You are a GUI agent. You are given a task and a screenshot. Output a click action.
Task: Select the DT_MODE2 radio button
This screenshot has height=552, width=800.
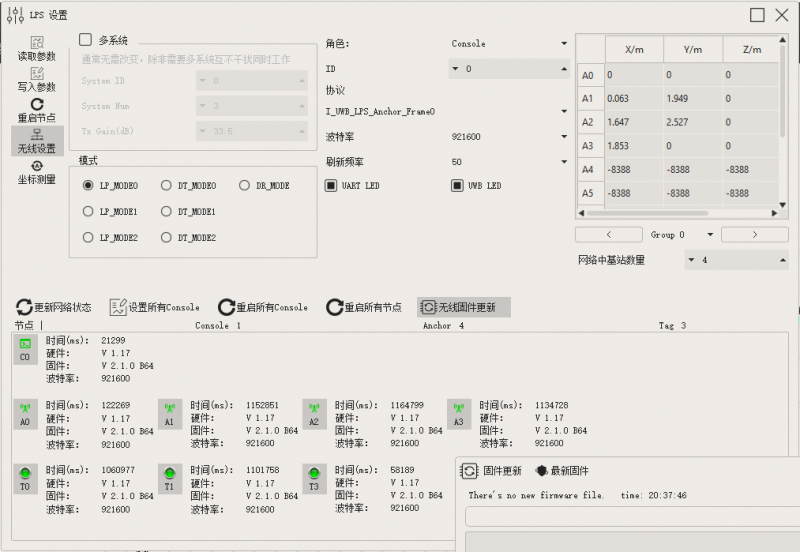[x=166, y=237]
